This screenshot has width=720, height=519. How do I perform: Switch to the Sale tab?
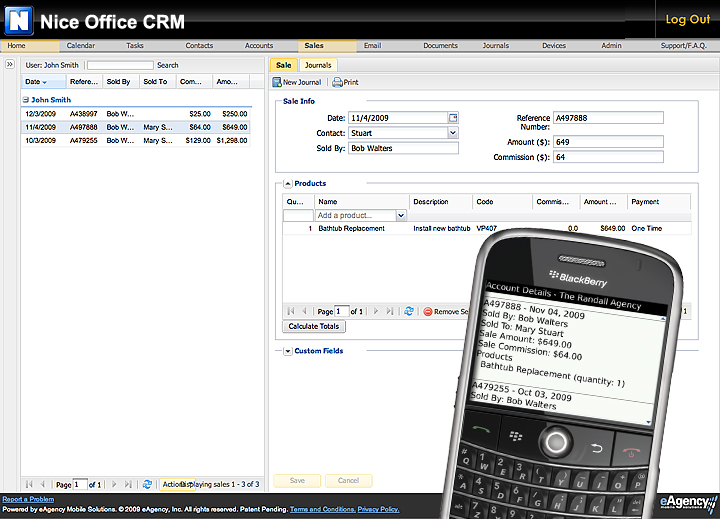click(284, 65)
